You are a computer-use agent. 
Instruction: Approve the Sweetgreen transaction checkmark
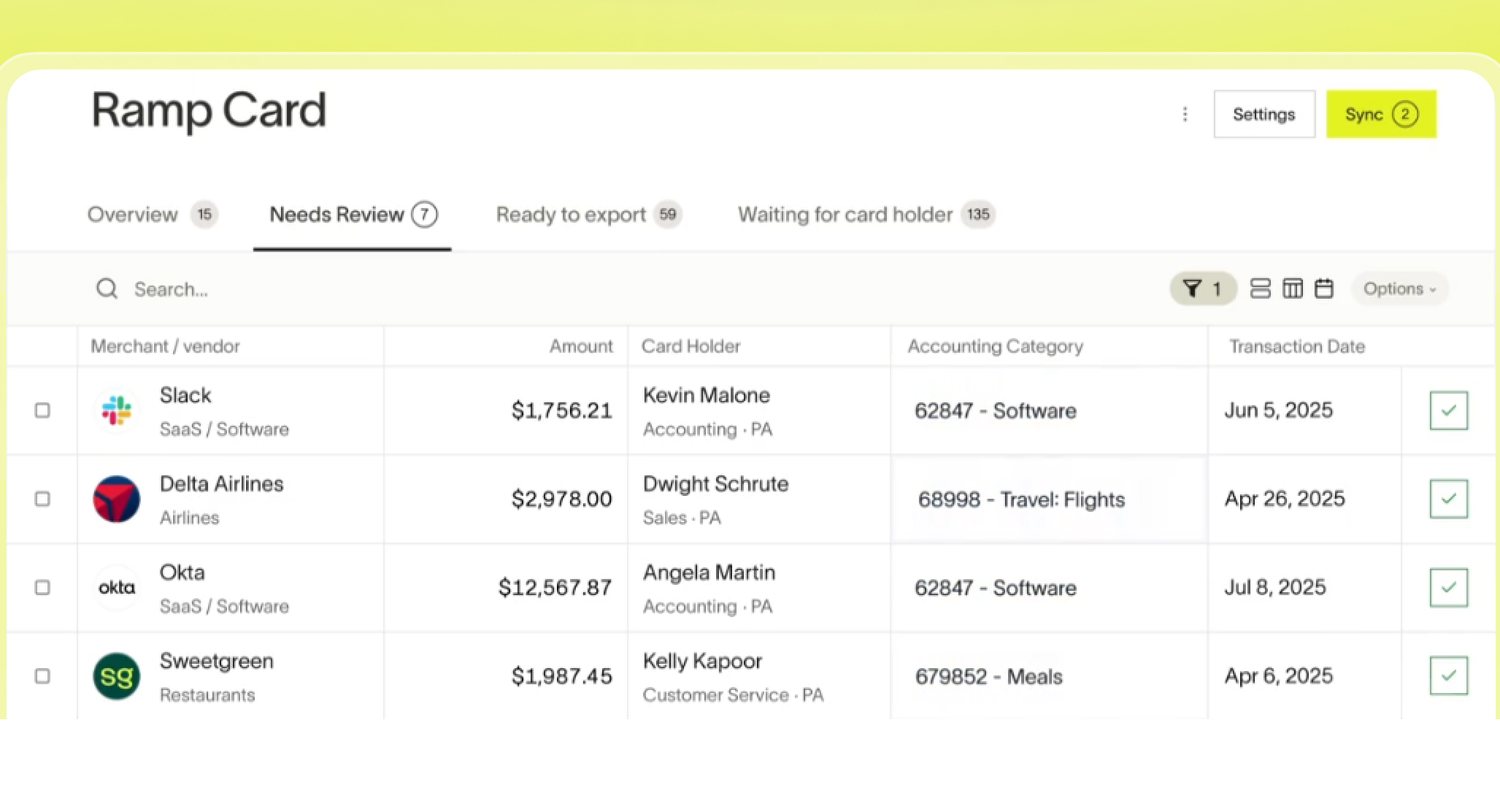1448,676
